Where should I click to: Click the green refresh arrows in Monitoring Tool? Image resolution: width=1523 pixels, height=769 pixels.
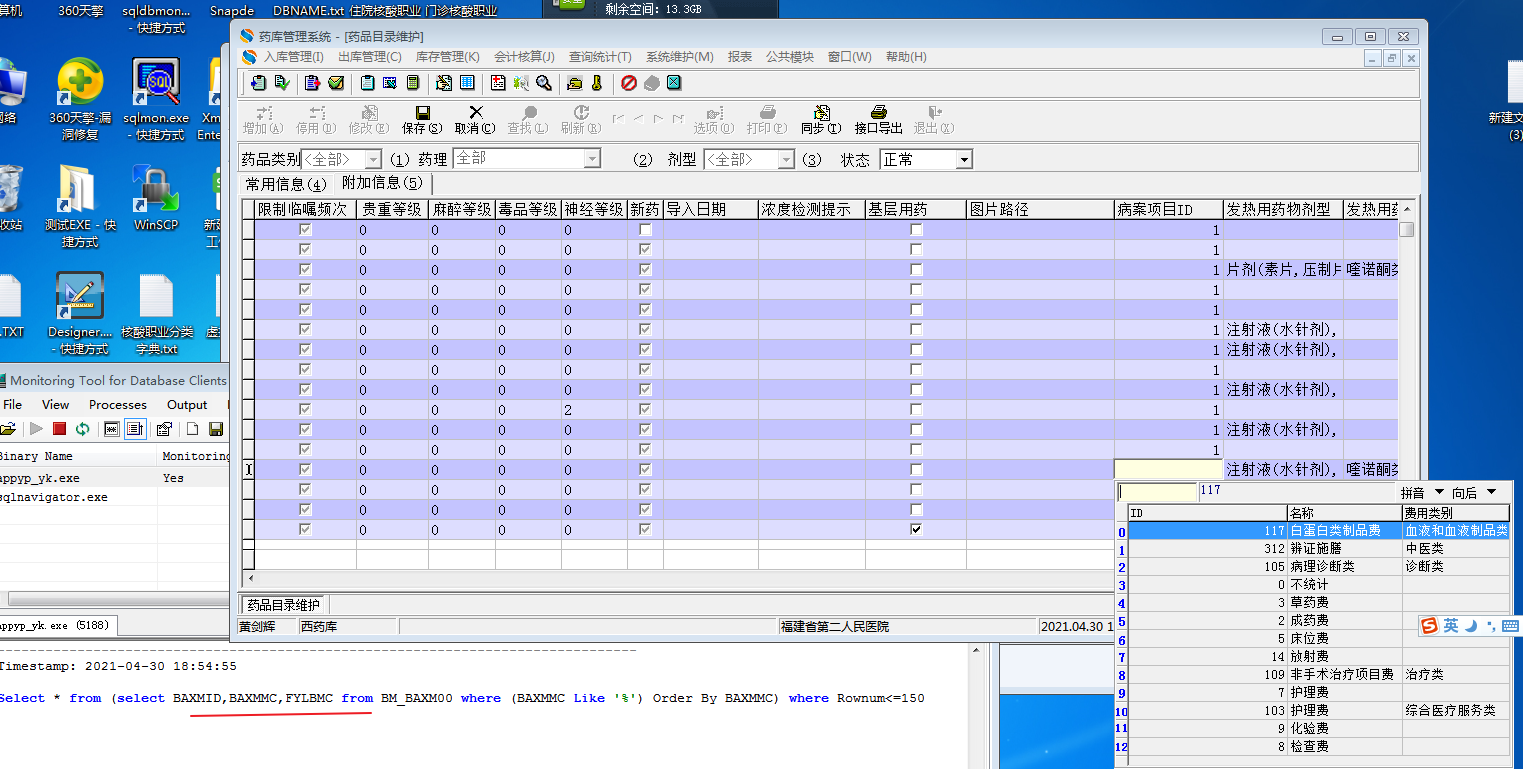click(x=82, y=429)
